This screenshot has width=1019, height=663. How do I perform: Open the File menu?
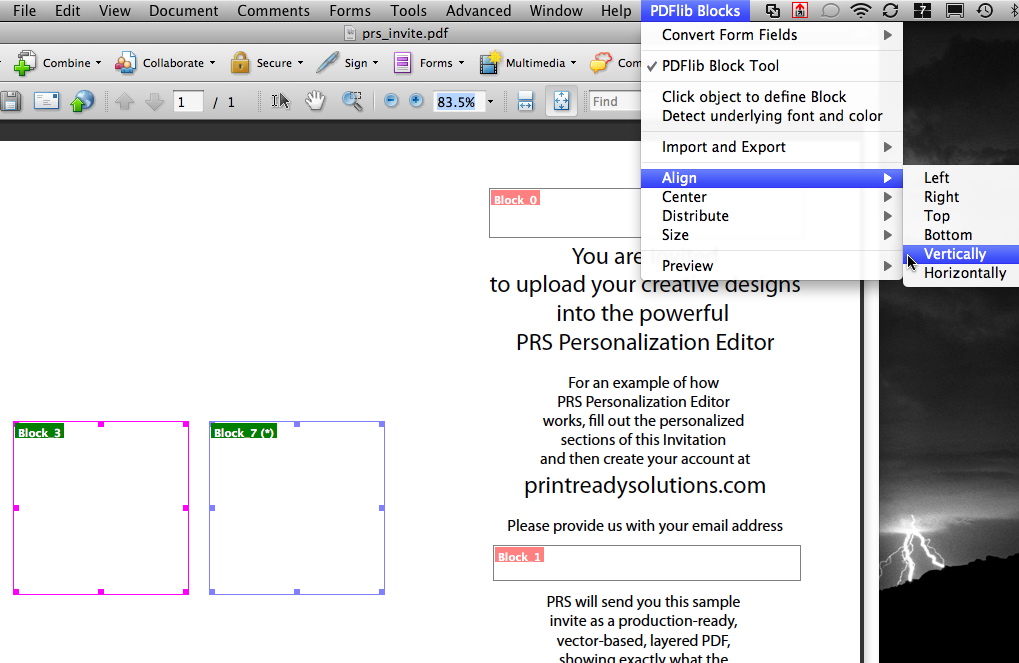25,10
